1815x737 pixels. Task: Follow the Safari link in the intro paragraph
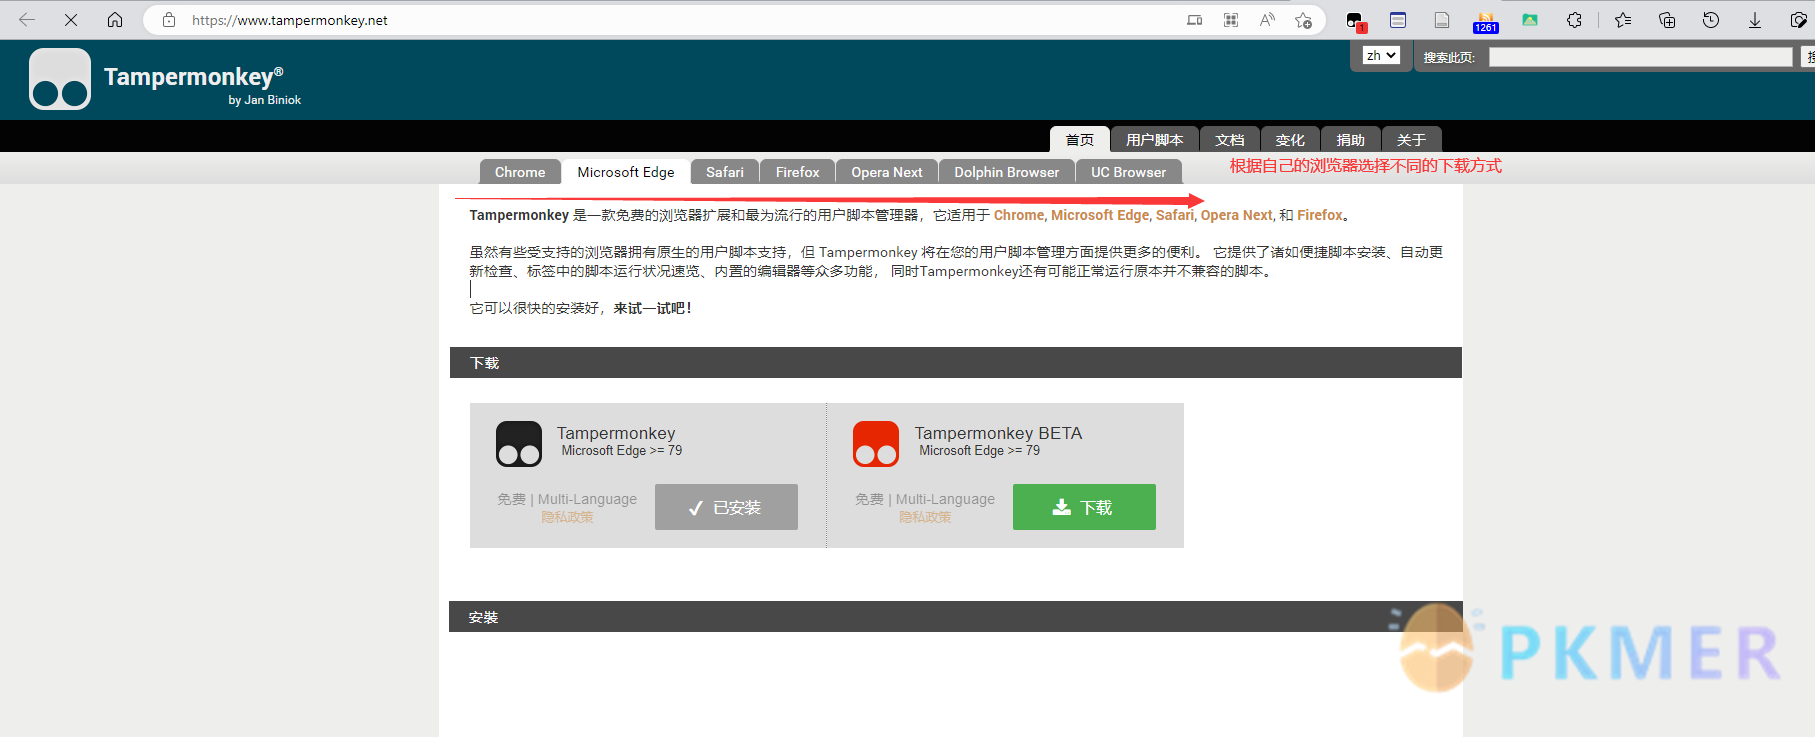[1175, 215]
